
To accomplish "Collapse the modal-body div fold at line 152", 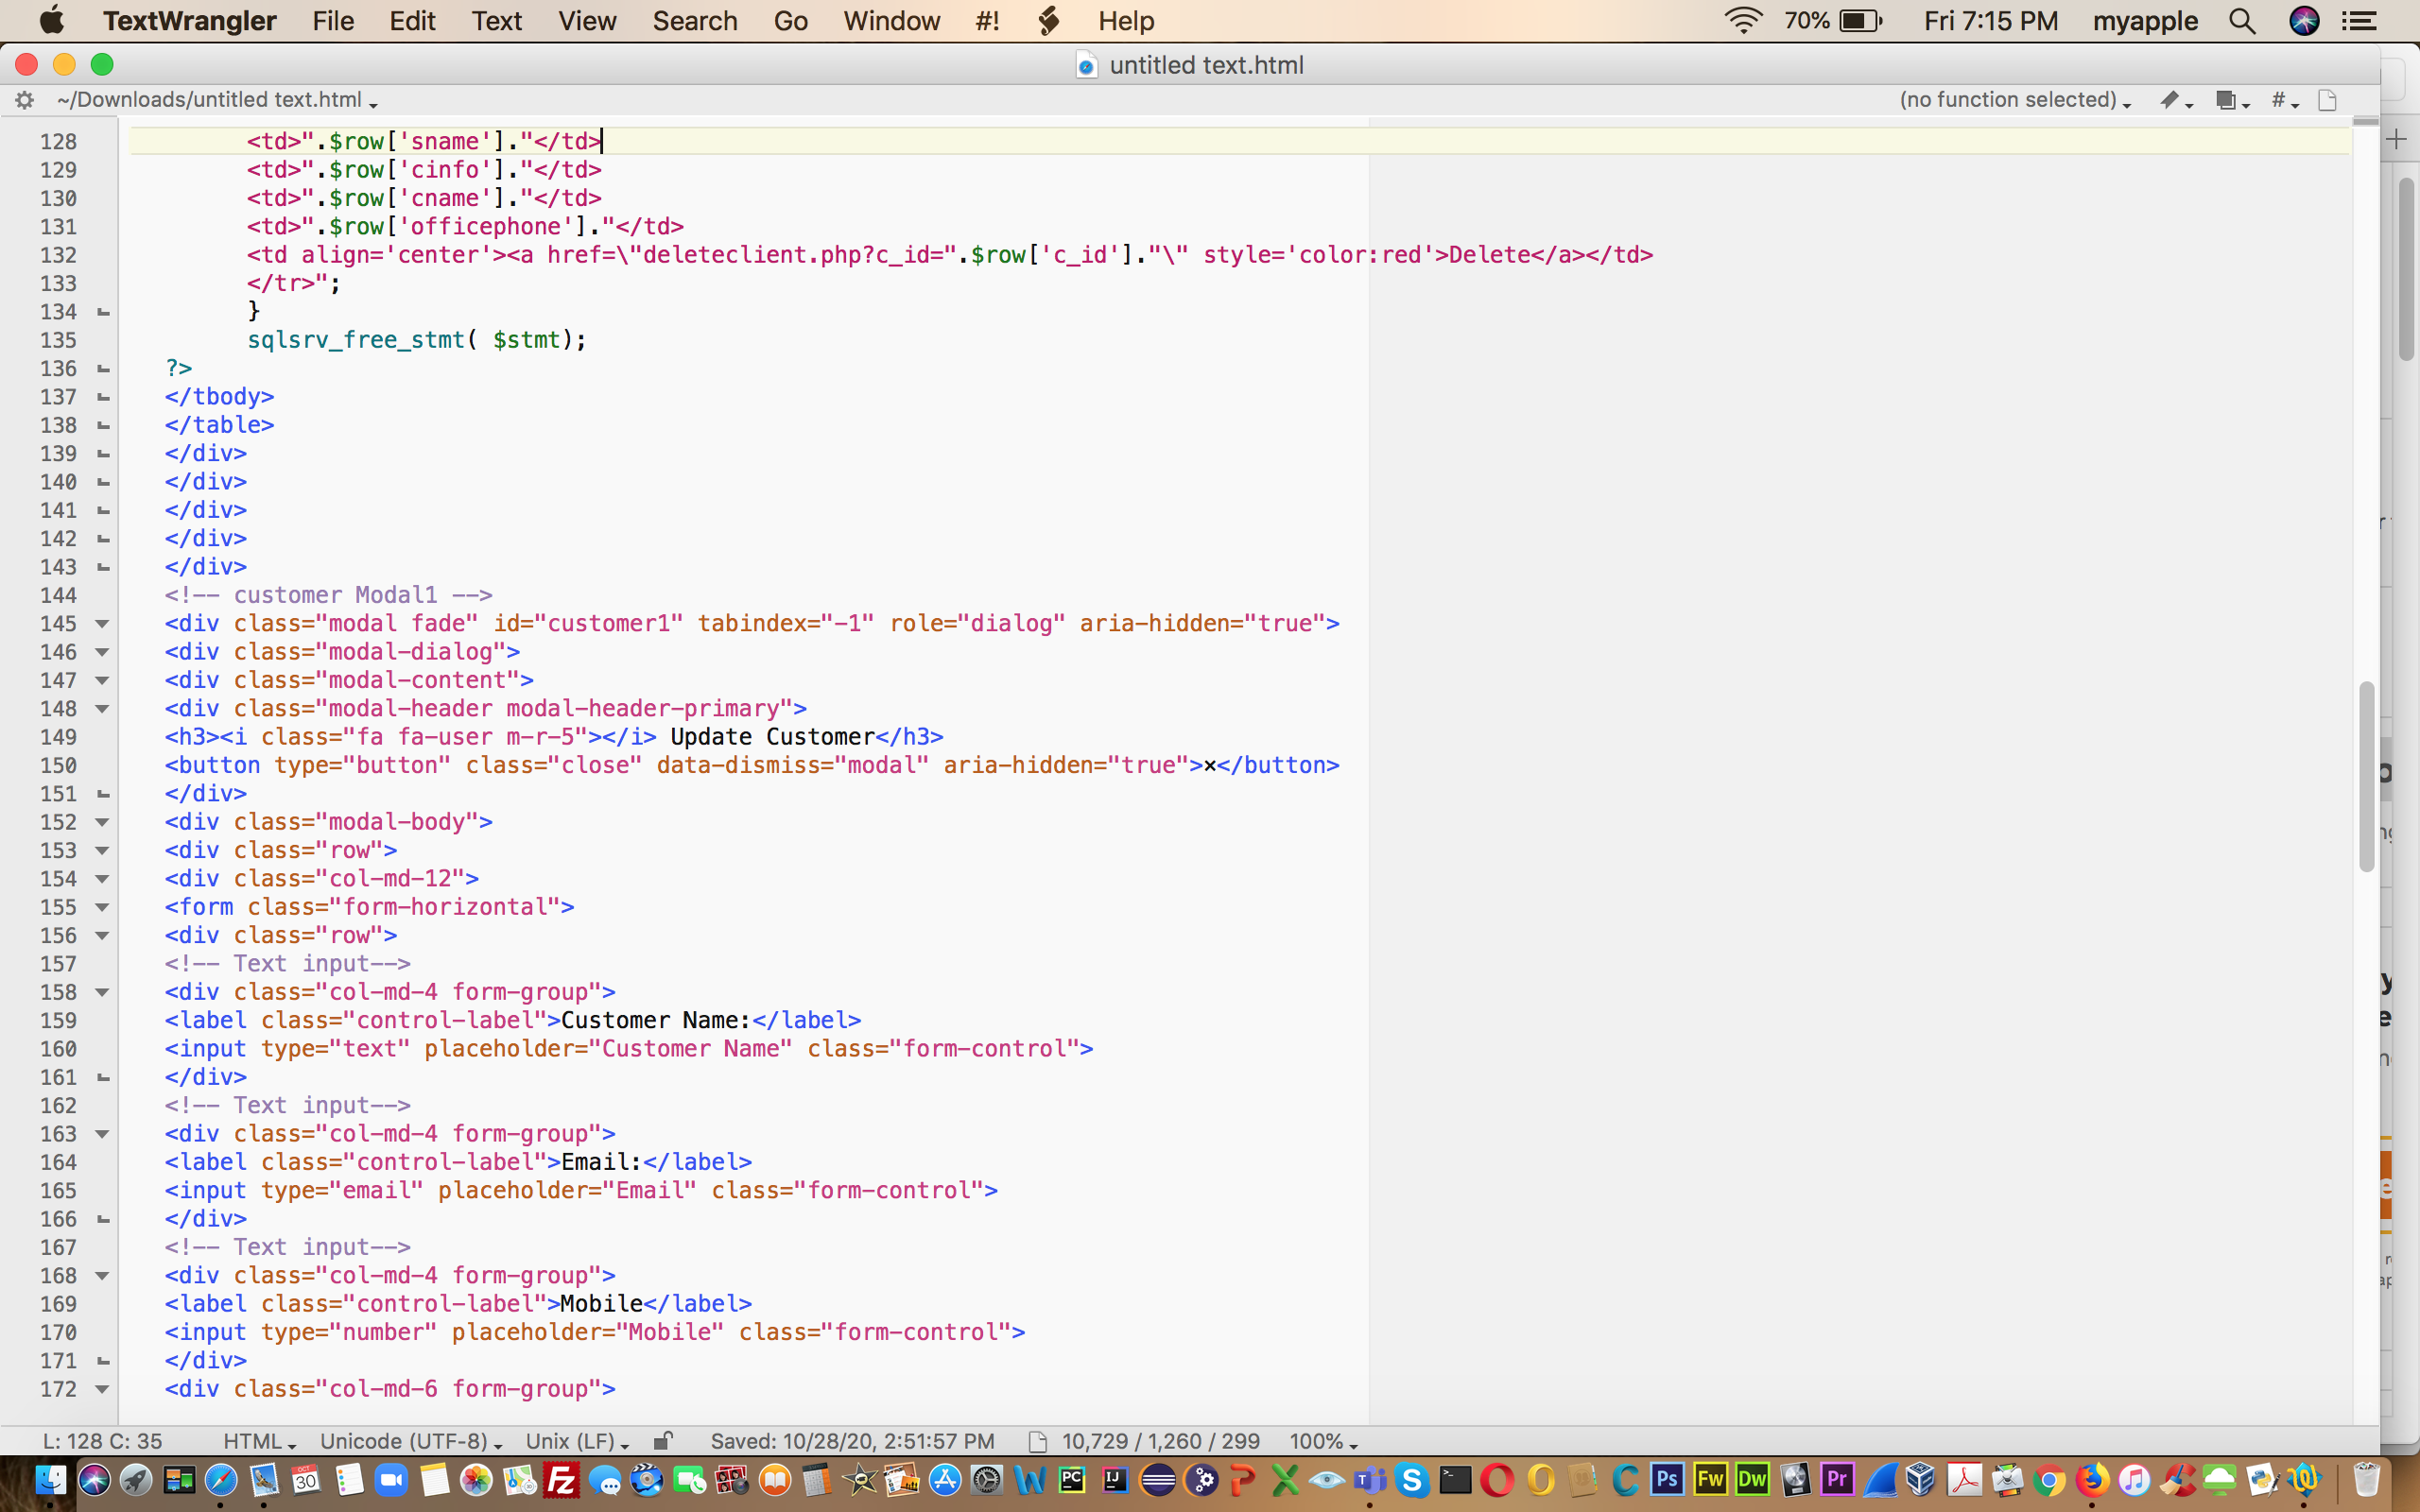I will 102,822.
